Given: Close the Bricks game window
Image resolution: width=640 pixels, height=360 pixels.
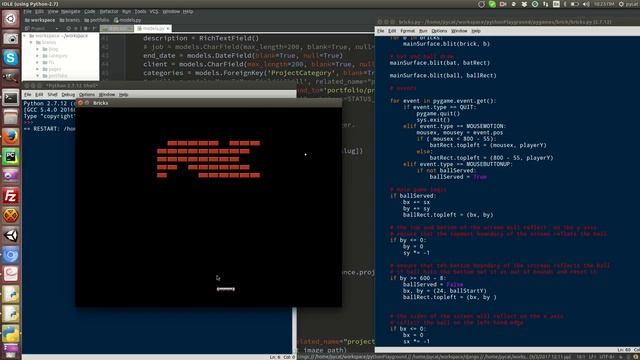Looking at the screenshot, I should tap(80, 103).
